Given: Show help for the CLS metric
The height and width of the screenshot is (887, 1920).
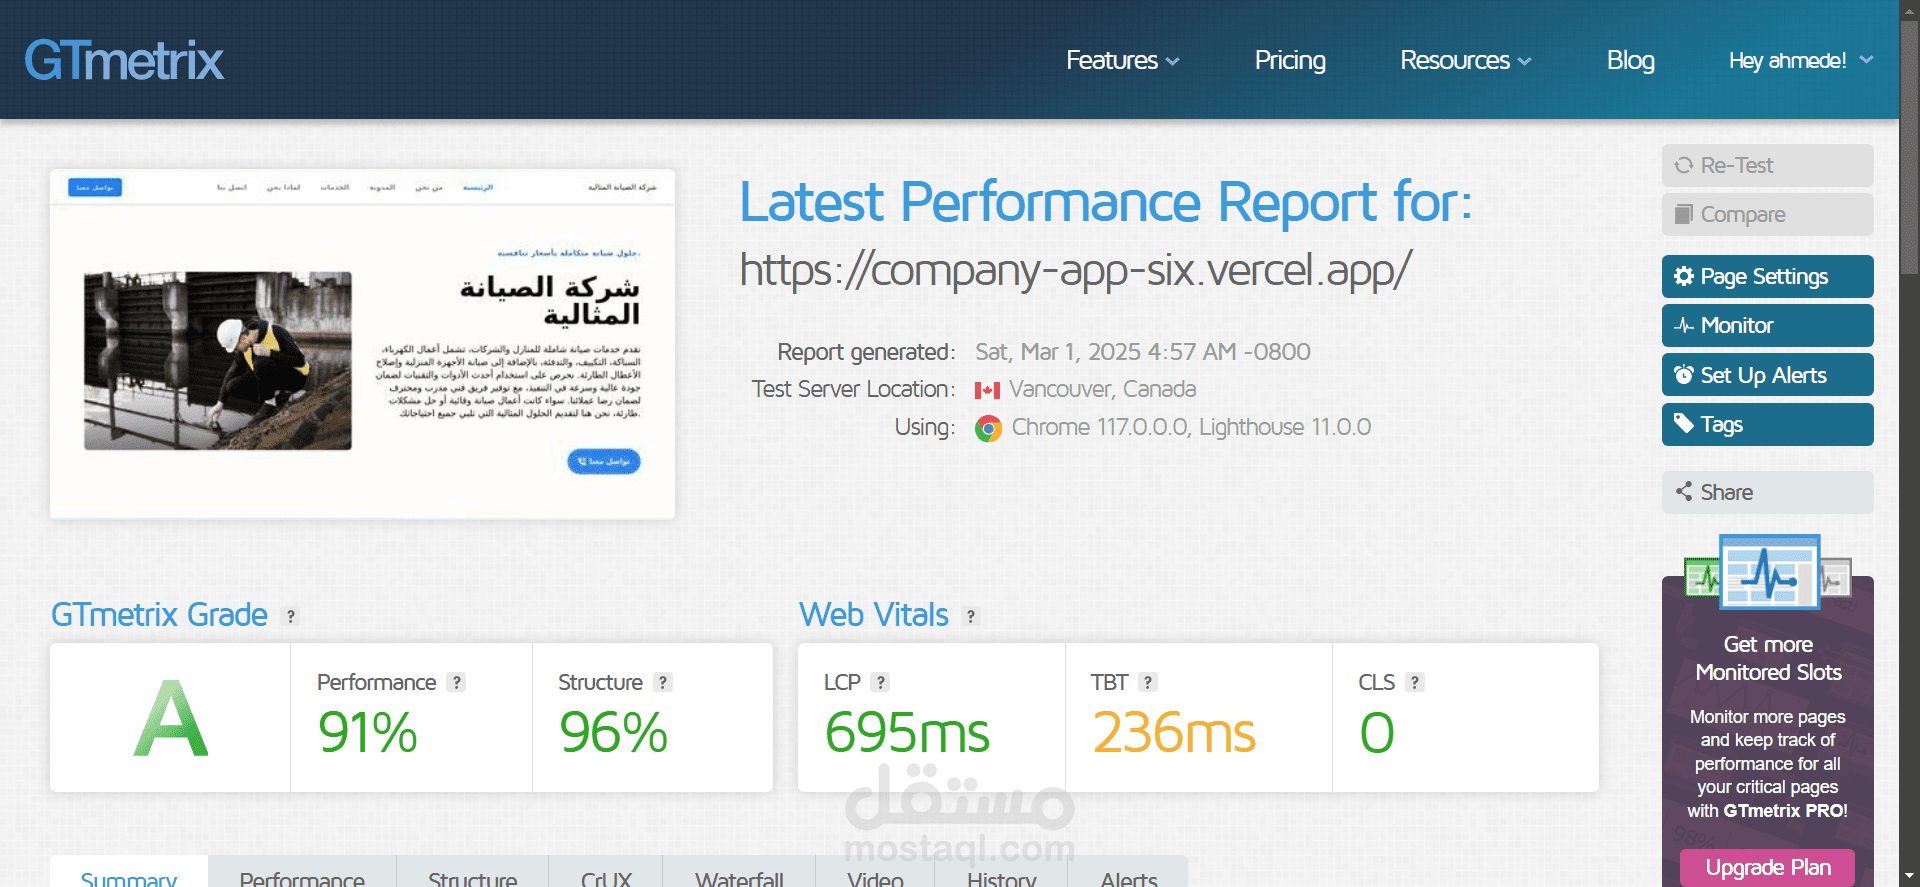Looking at the screenshot, I should tap(1414, 682).
